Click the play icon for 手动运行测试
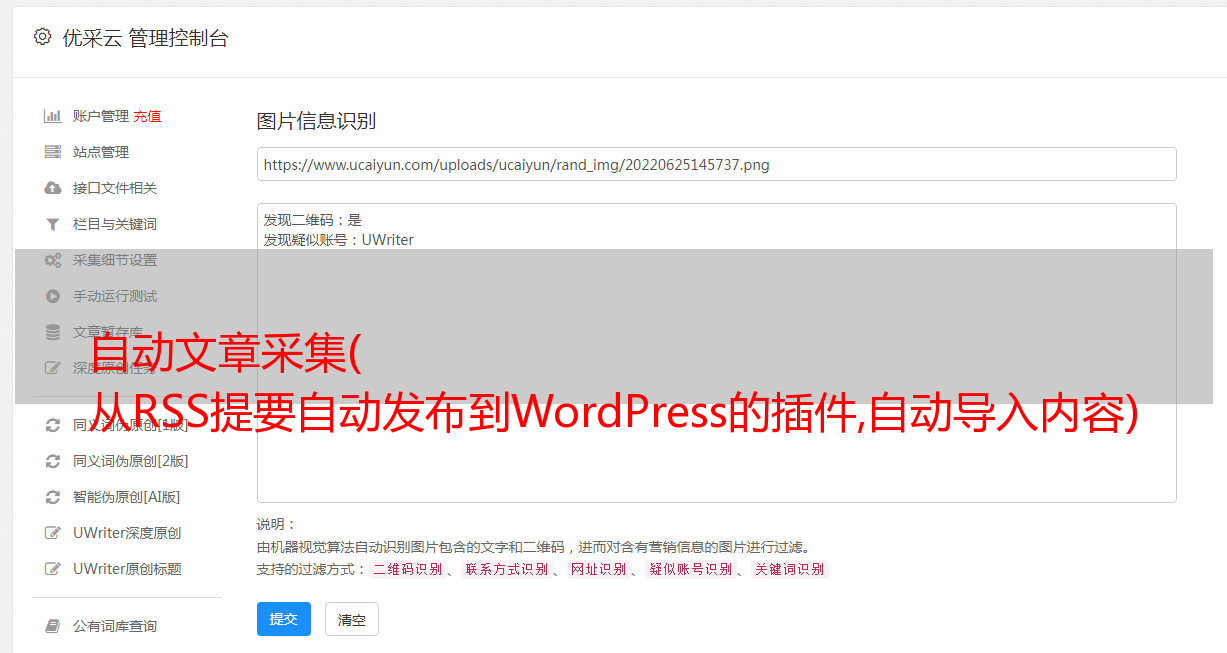 click(53, 296)
